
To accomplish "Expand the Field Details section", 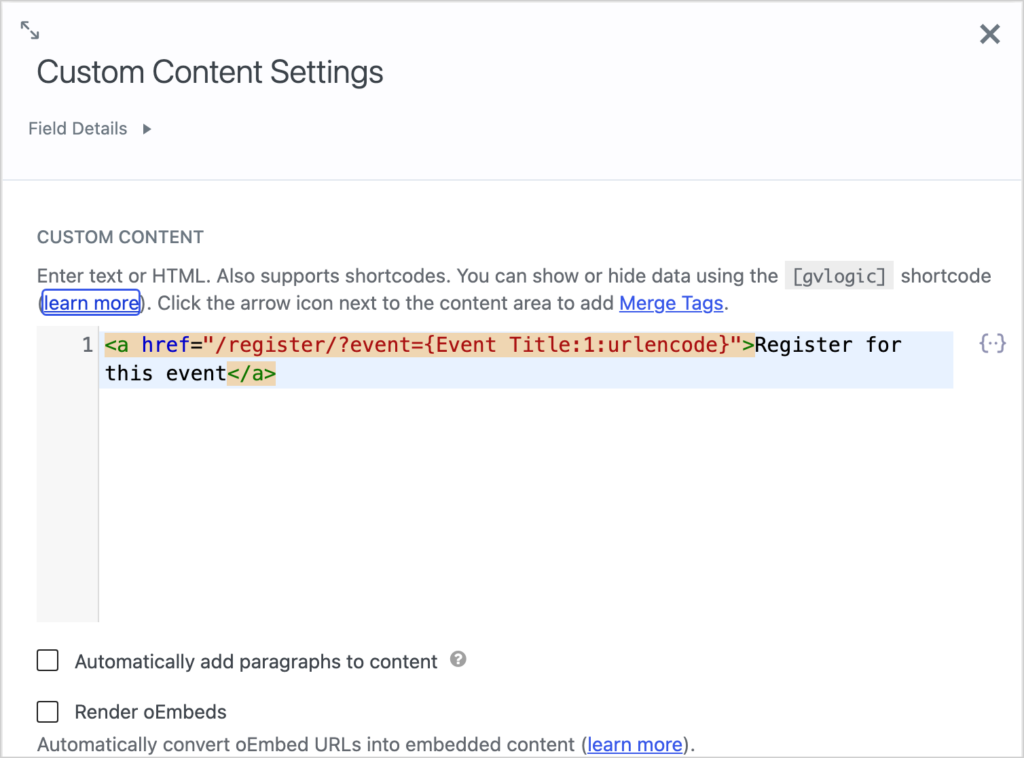I will [x=147, y=129].
